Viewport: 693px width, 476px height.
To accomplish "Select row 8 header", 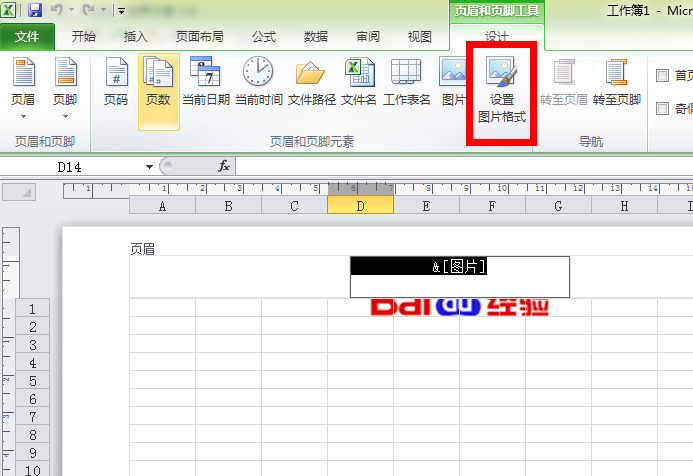I will point(32,434).
